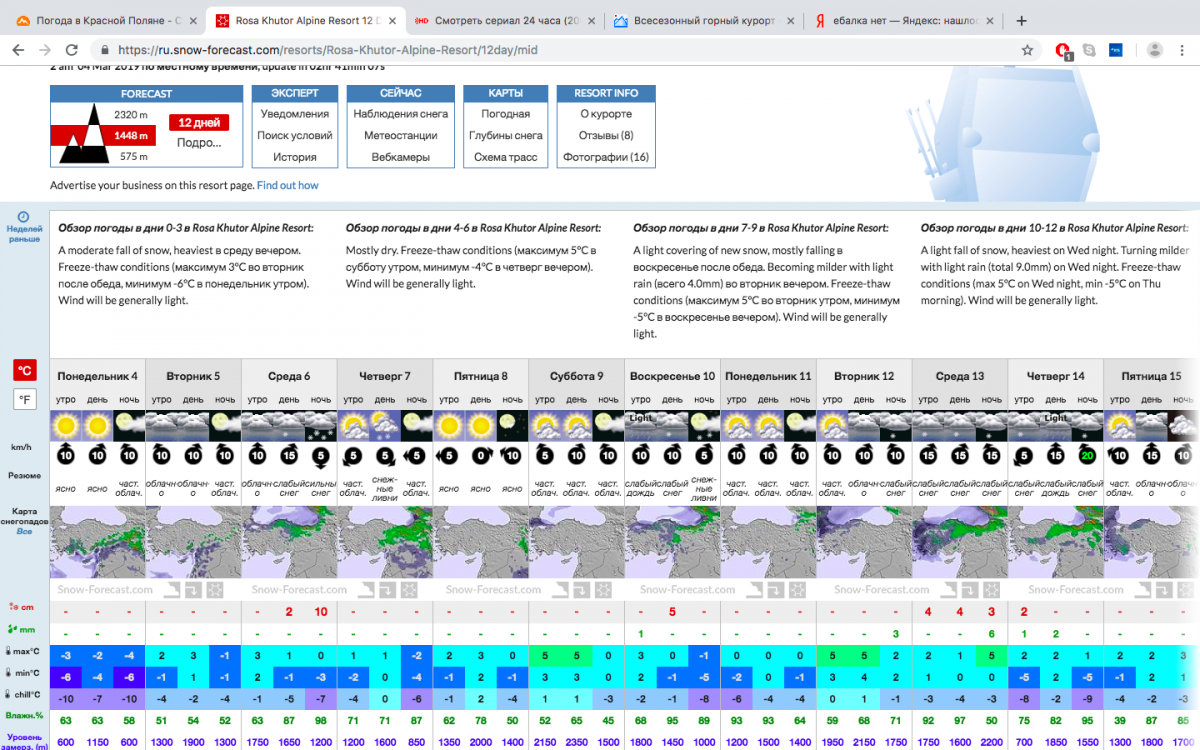Open Метеостанции menu item
This screenshot has width=1200, height=750.
click(x=401, y=135)
